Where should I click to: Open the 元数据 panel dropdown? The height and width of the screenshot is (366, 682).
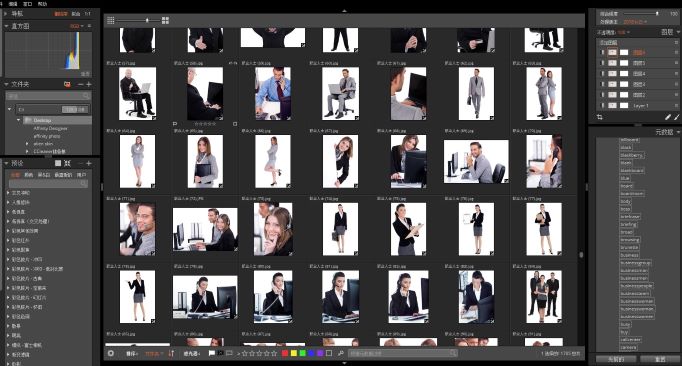click(678, 132)
